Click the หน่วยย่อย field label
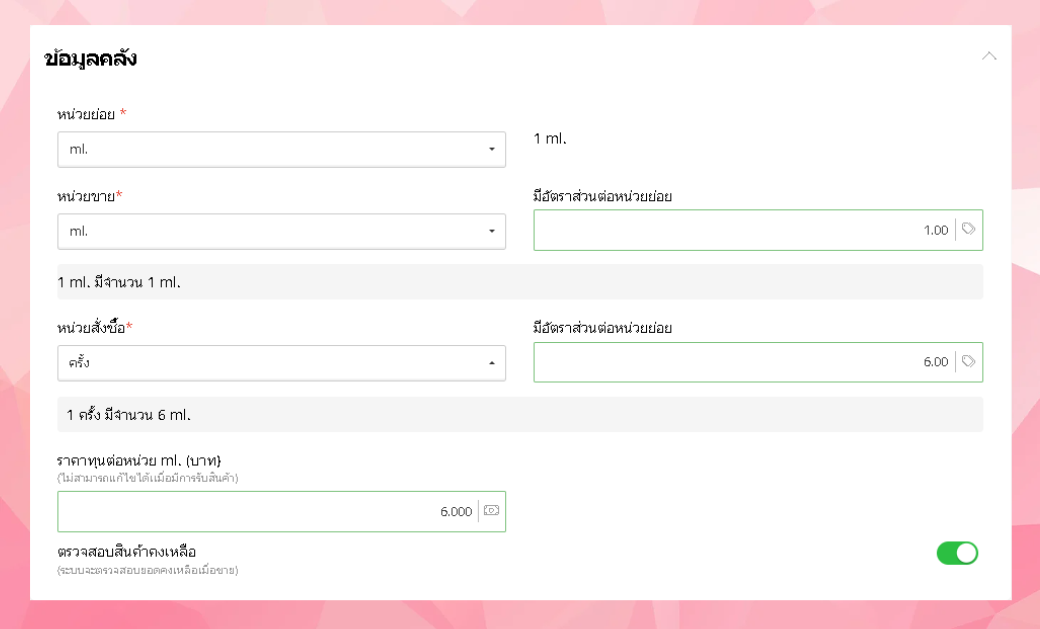This screenshot has width=1040, height=629. pos(86,114)
